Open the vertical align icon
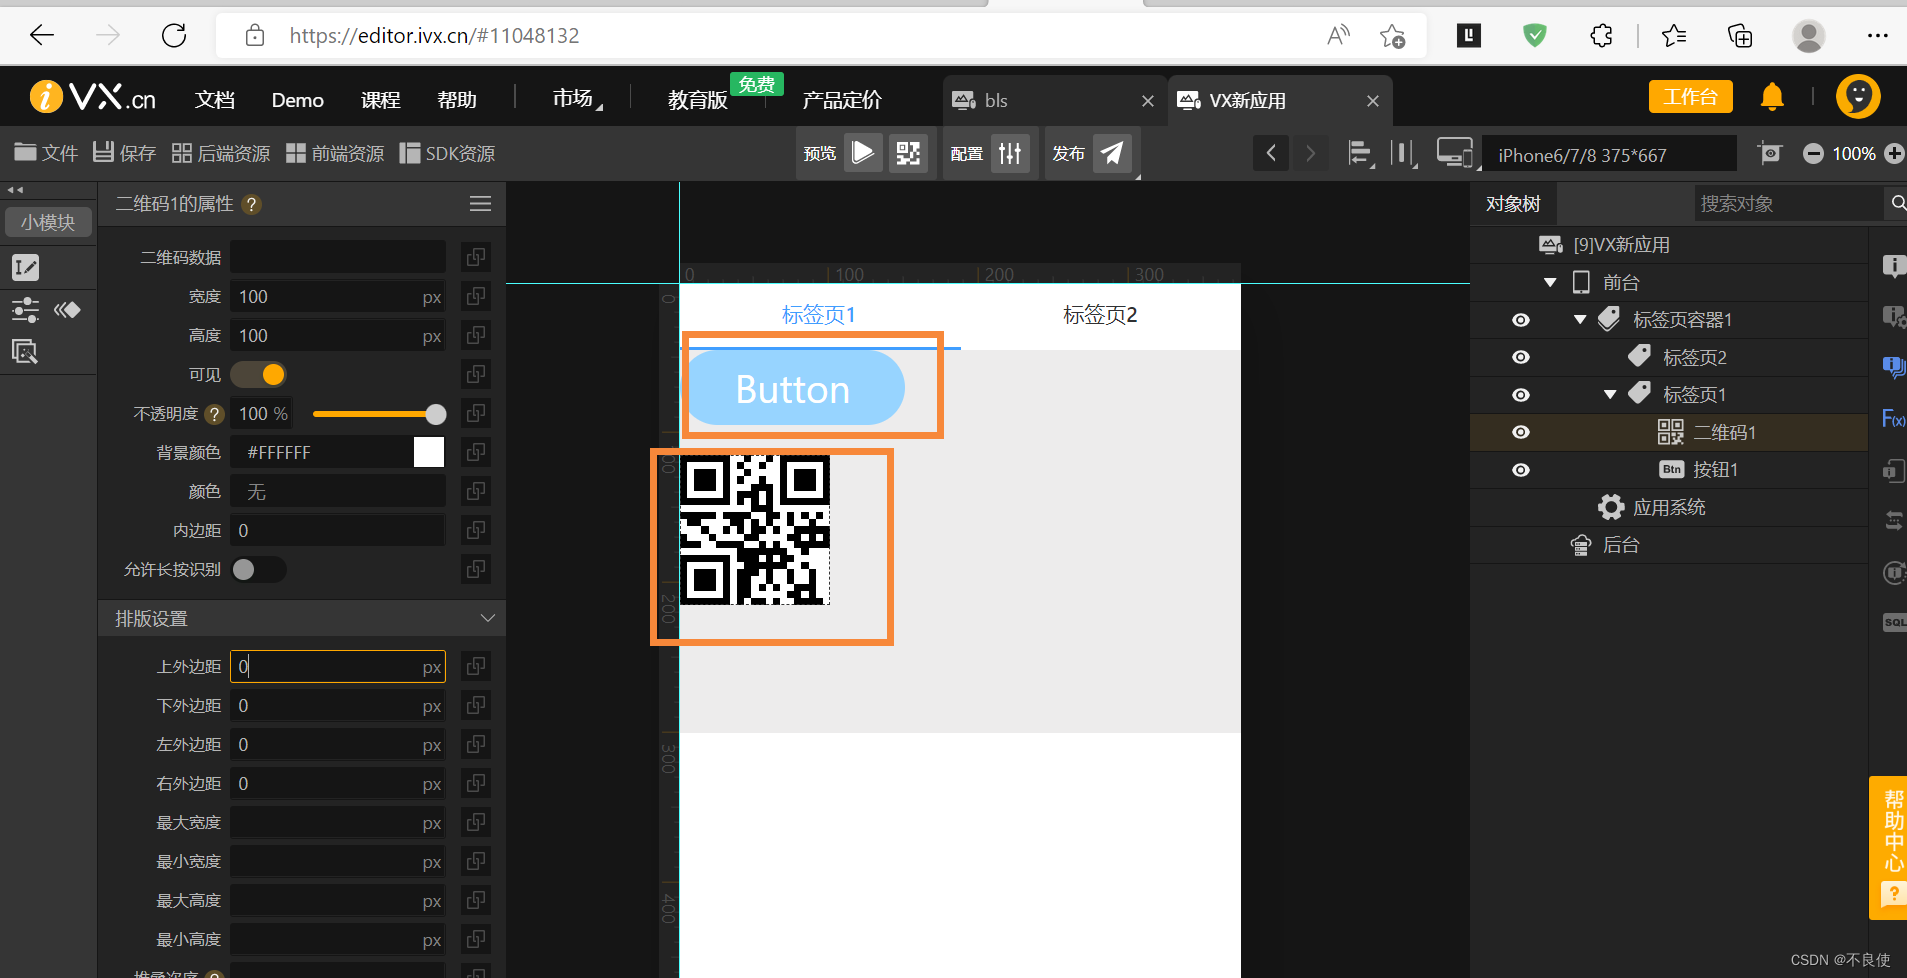Image resolution: width=1907 pixels, height=978 pixels. click(1403, 153)
